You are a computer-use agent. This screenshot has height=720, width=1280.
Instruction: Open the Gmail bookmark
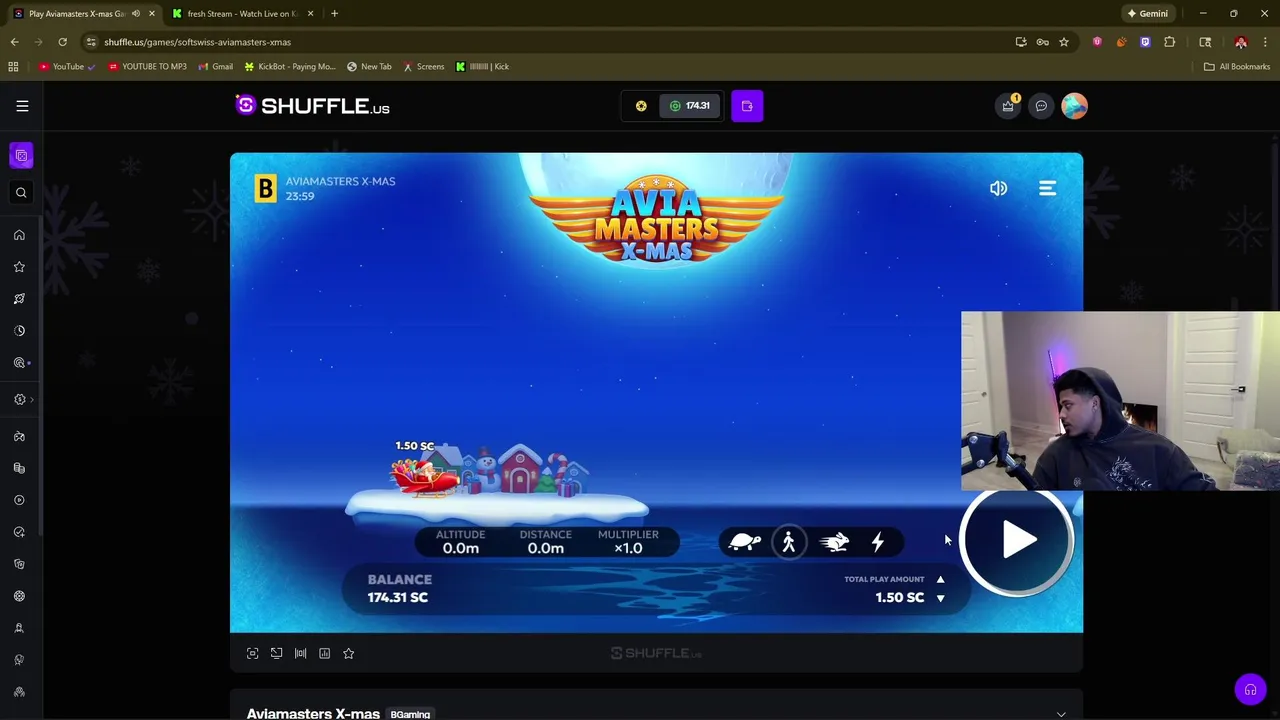point(215,66)
